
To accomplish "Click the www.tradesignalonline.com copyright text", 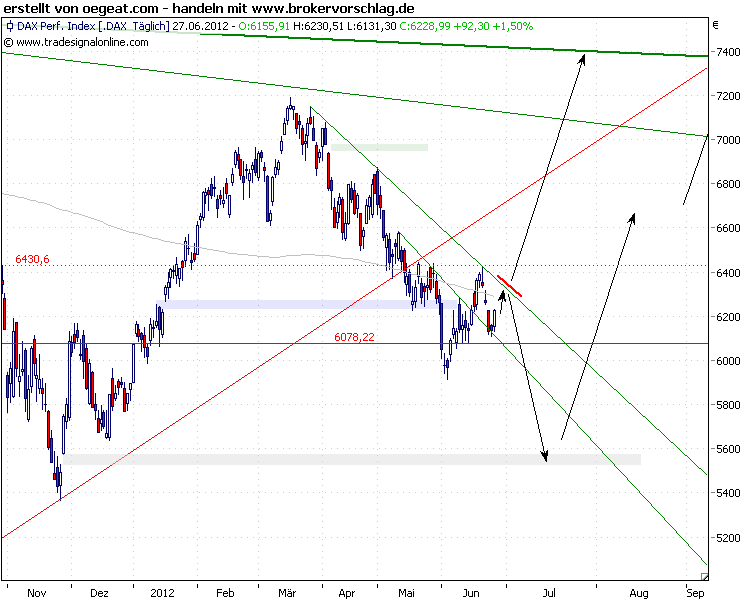I will 76,42.
